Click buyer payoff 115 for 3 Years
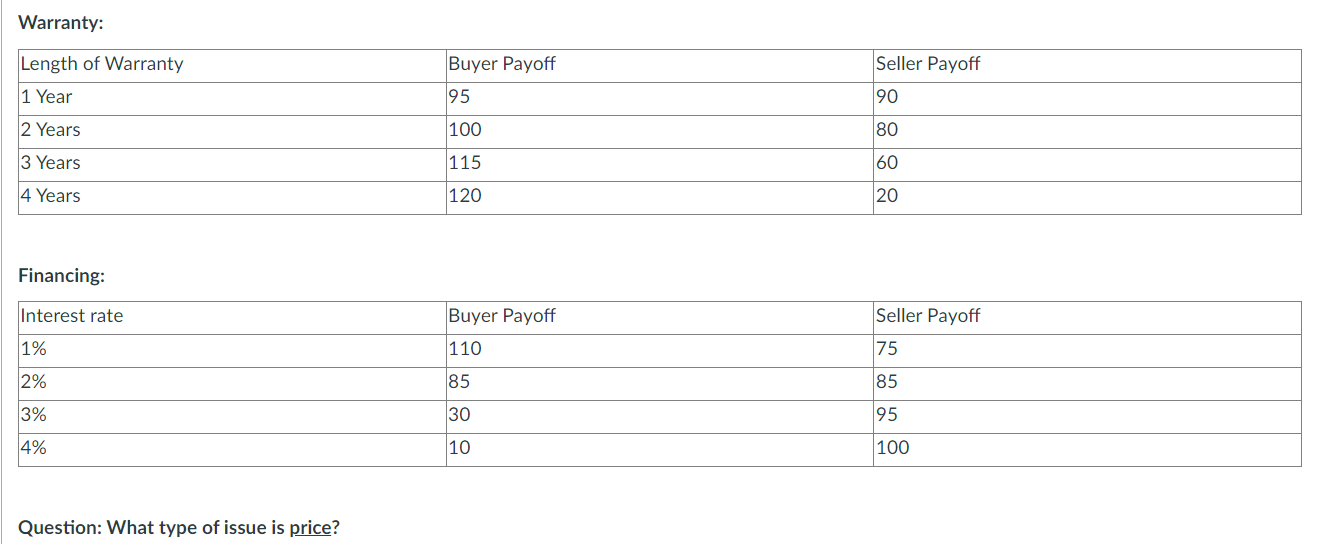 (x=465, y=163)
